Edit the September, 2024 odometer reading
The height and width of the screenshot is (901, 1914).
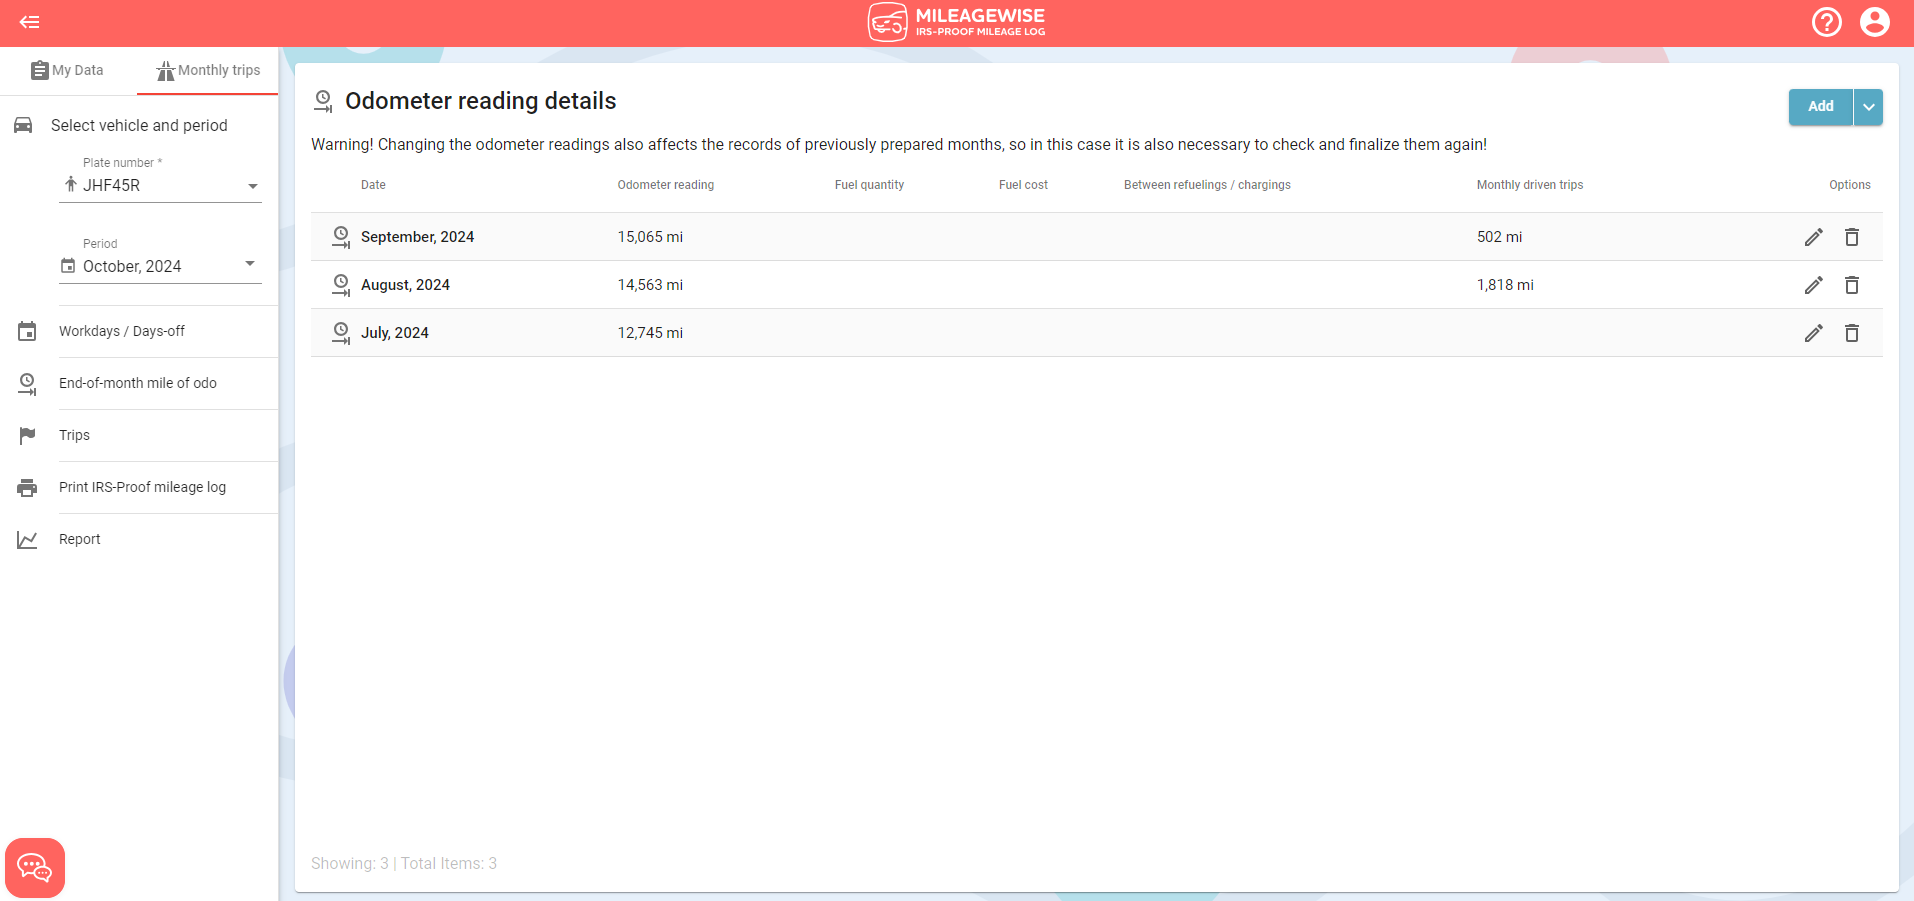click(x=1814, y=237)
